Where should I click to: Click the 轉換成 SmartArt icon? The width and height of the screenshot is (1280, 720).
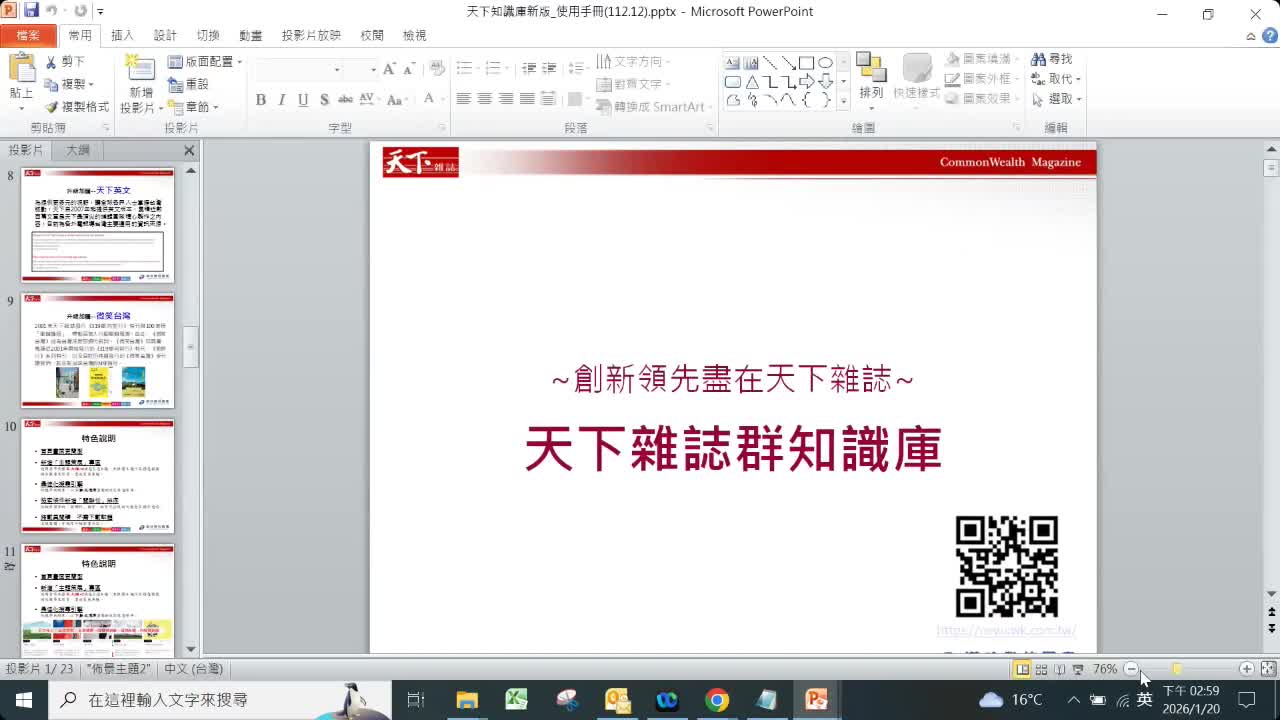[652, 106]
